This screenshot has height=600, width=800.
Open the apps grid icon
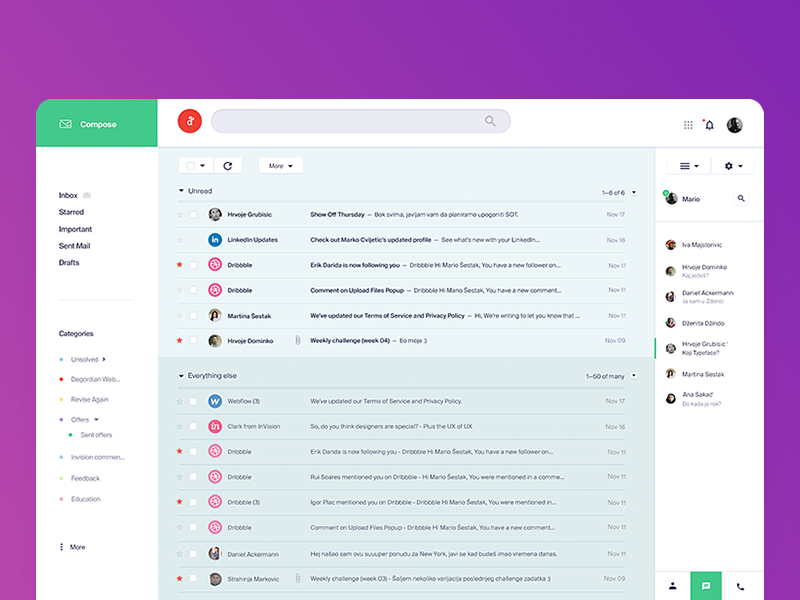[688, 125]
